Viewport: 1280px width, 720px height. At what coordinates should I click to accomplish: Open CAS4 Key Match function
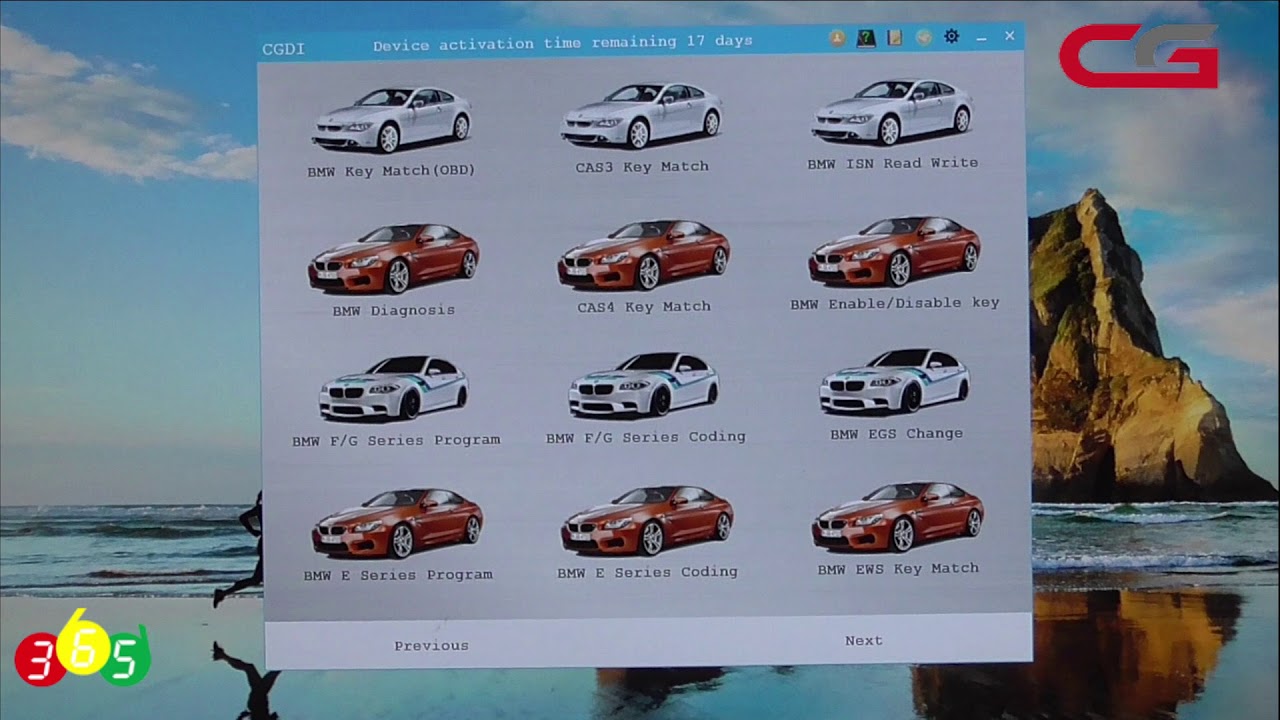pos(643,267)
